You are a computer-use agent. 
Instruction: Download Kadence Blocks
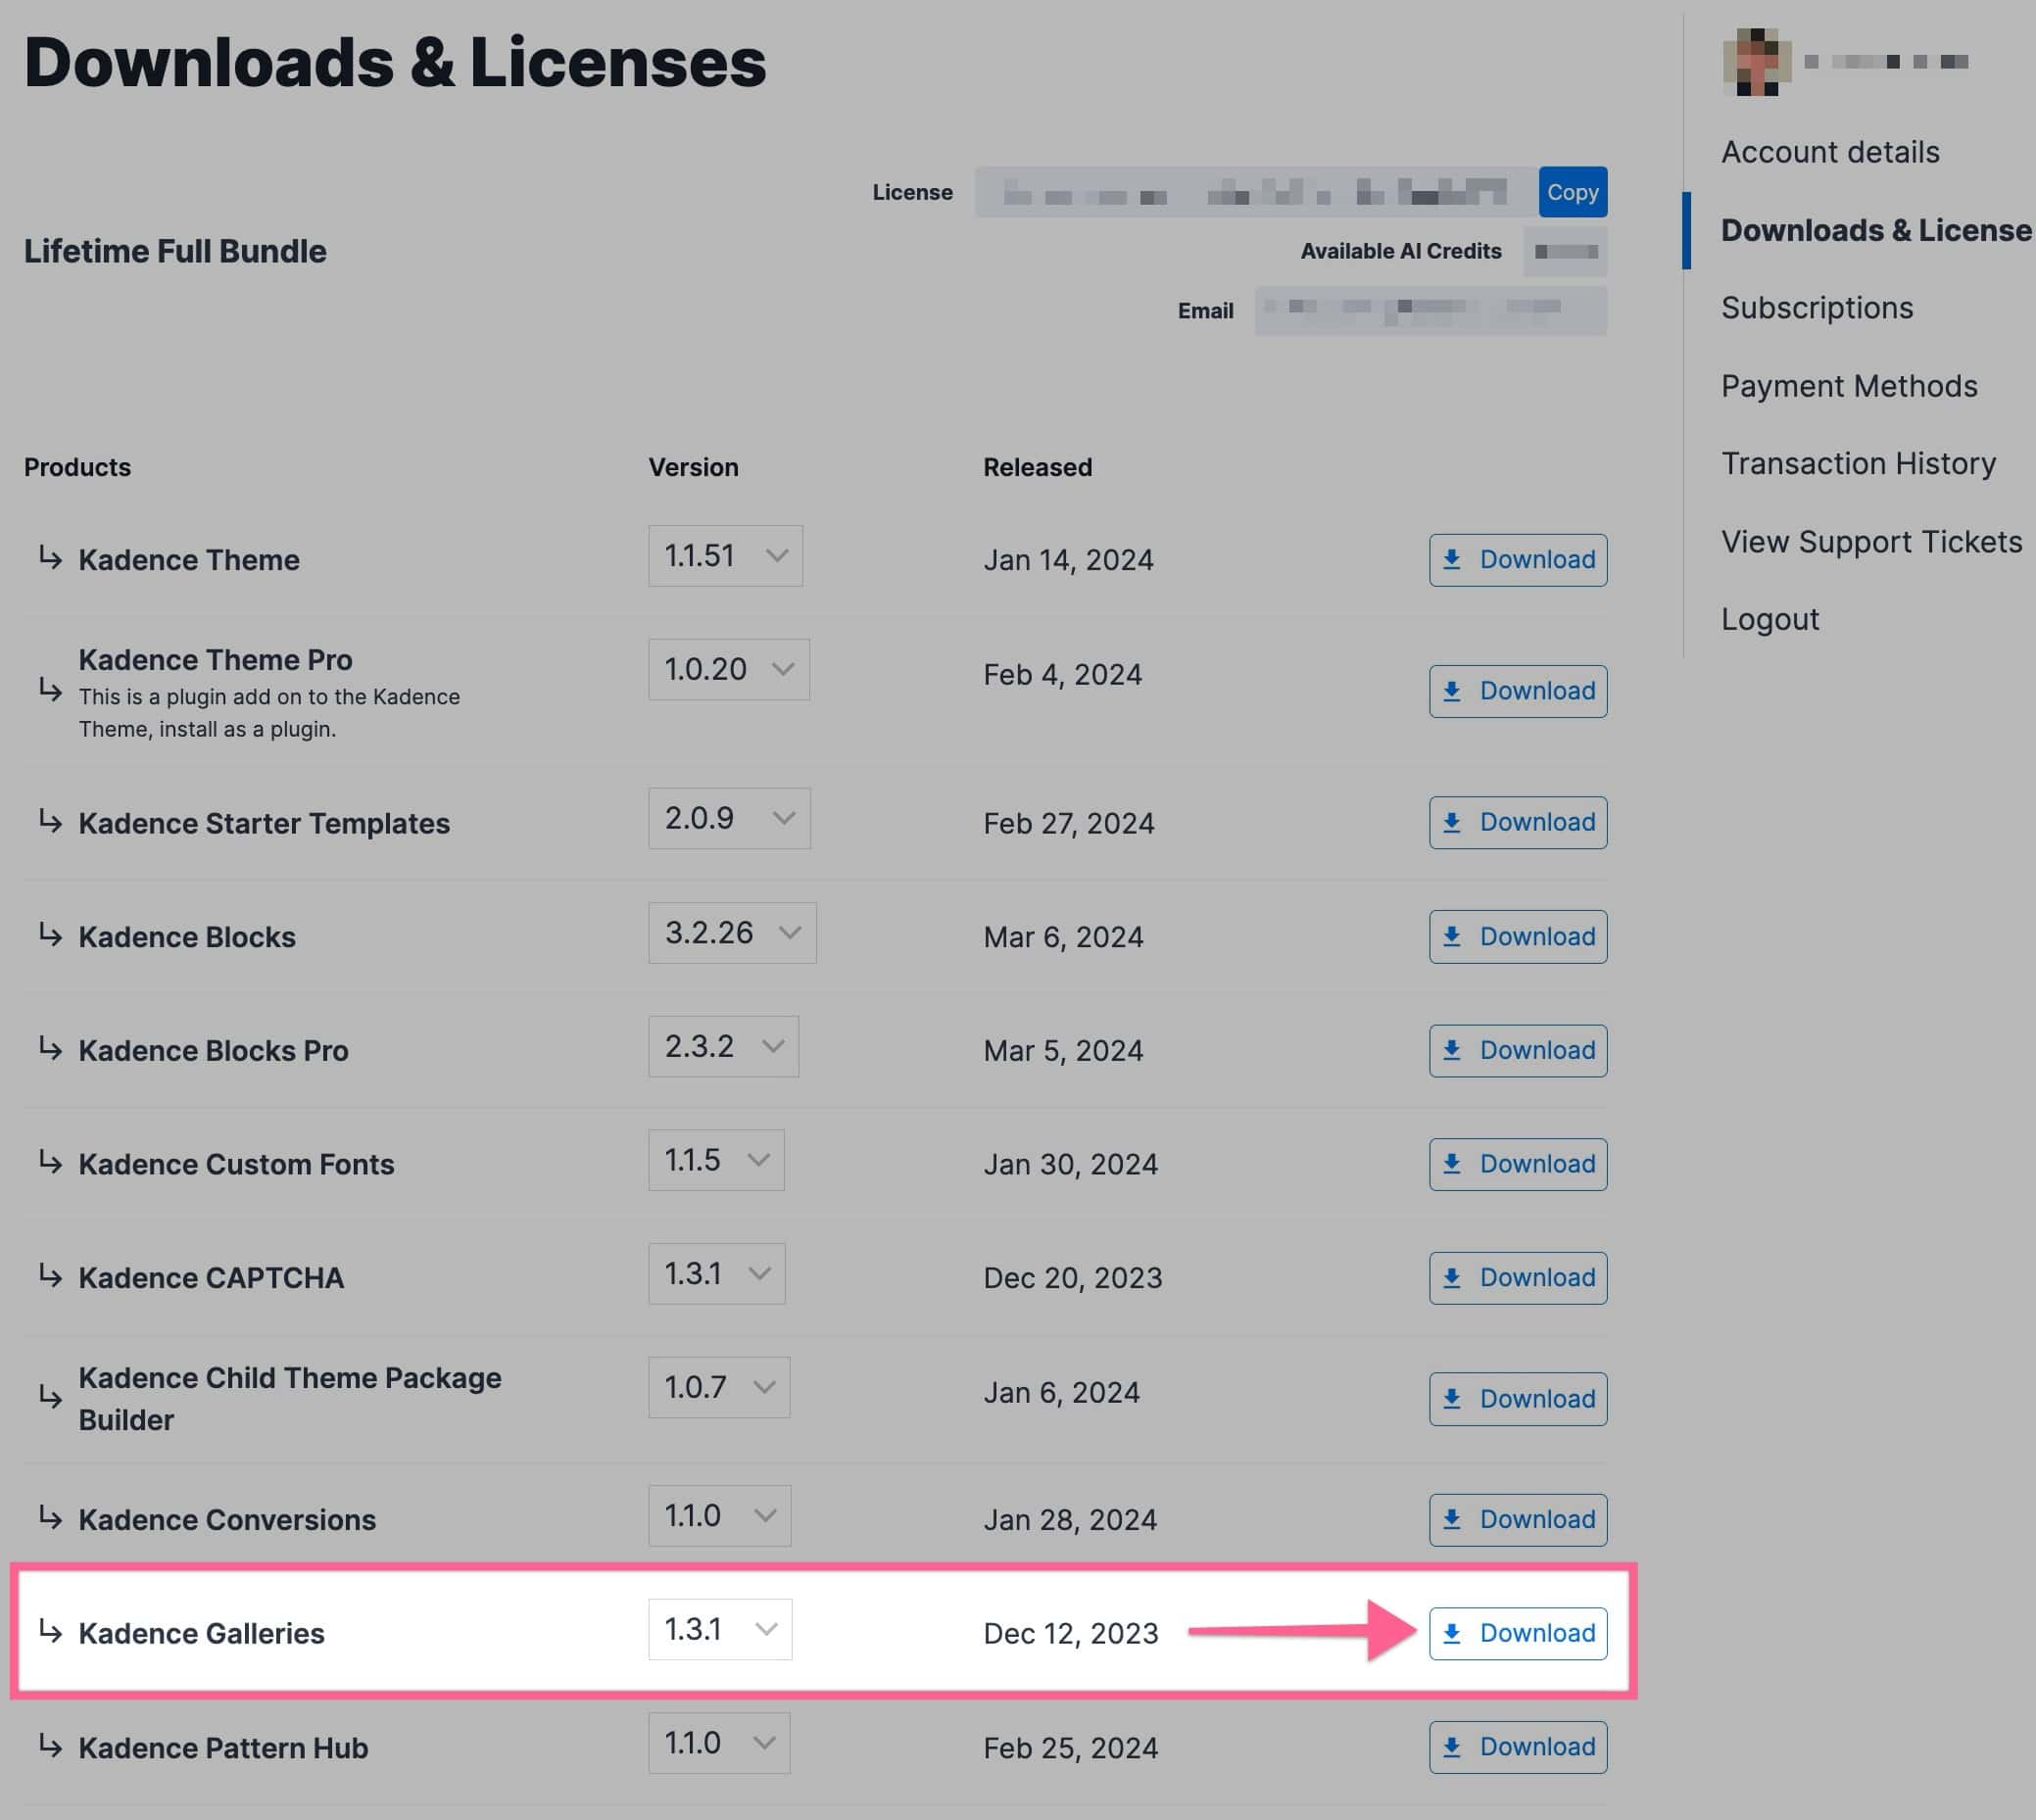[x=1518, y=937]
